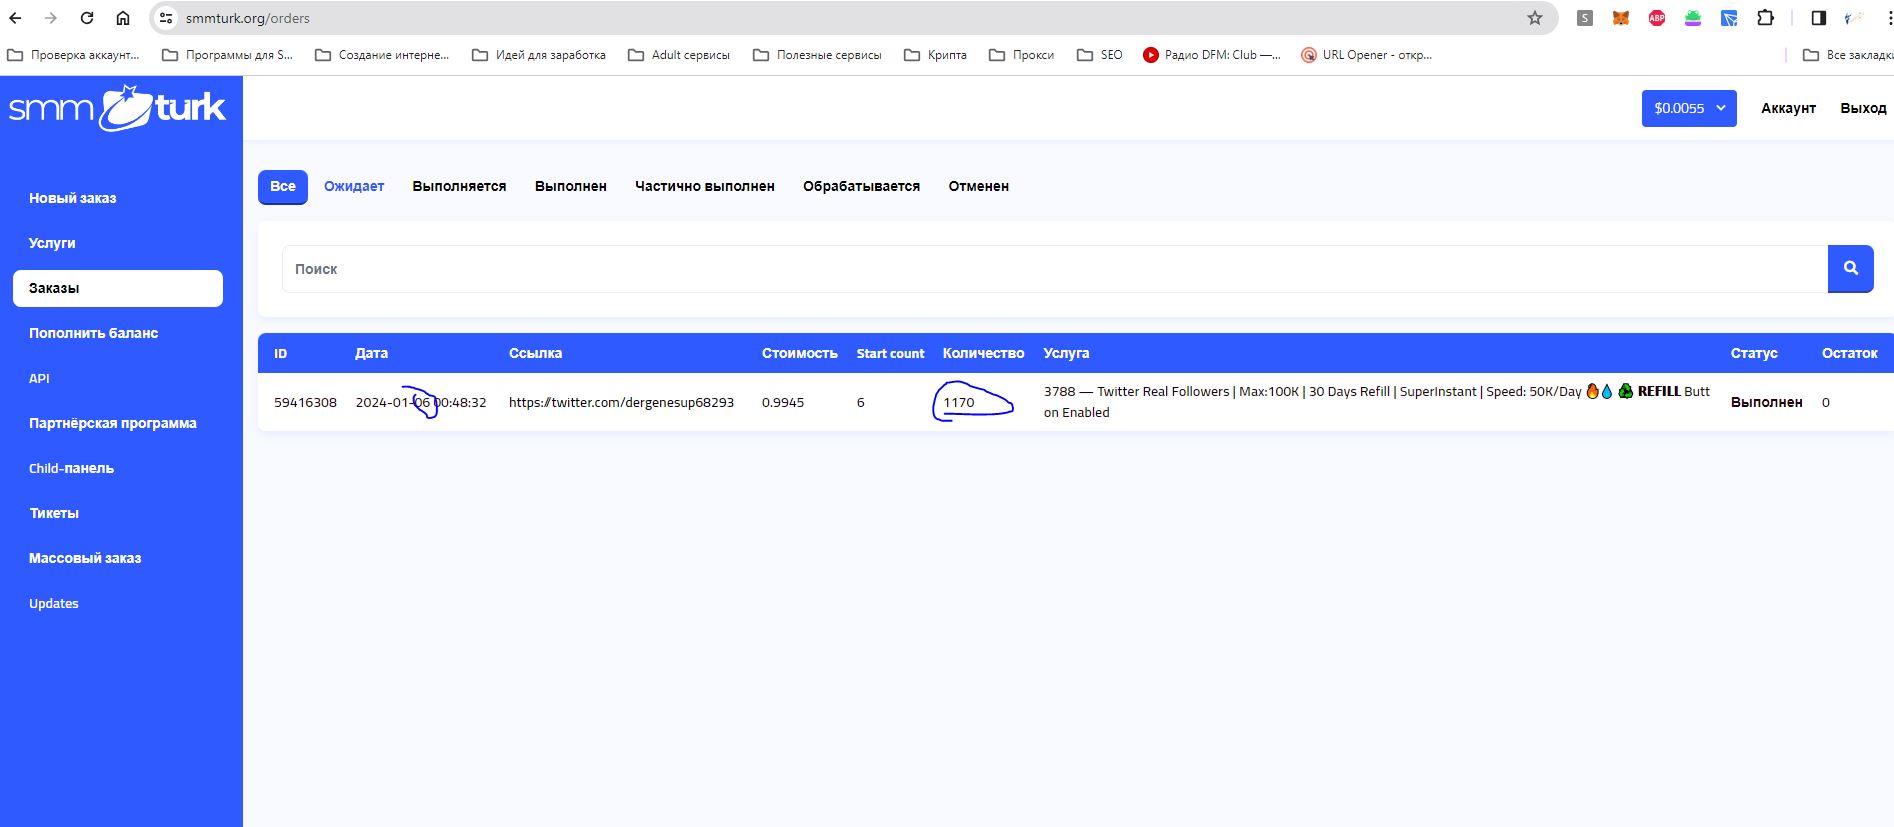Viewport: 1894px width, 827px height.
Task: Open the Chrome profile avatar
Action: click(1854, 18)
